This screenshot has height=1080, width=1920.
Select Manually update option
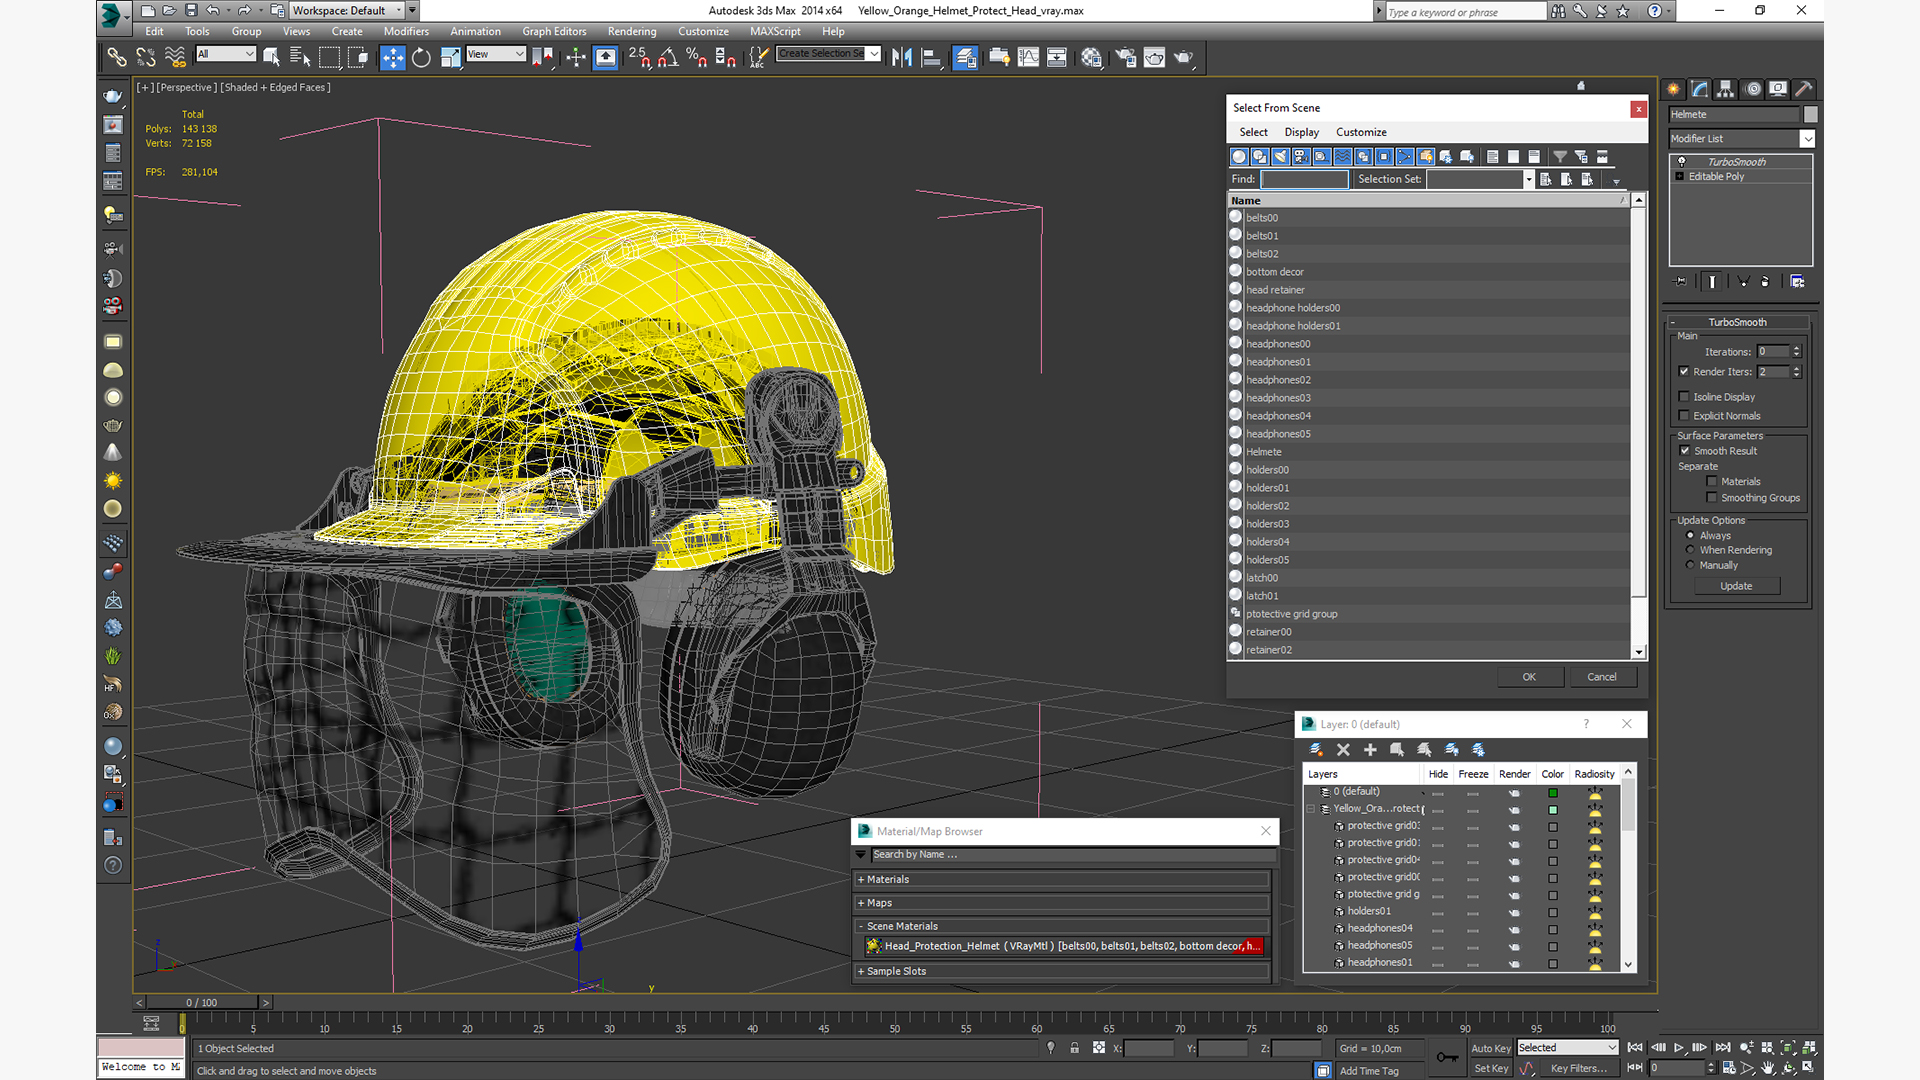pos(1690,565)
